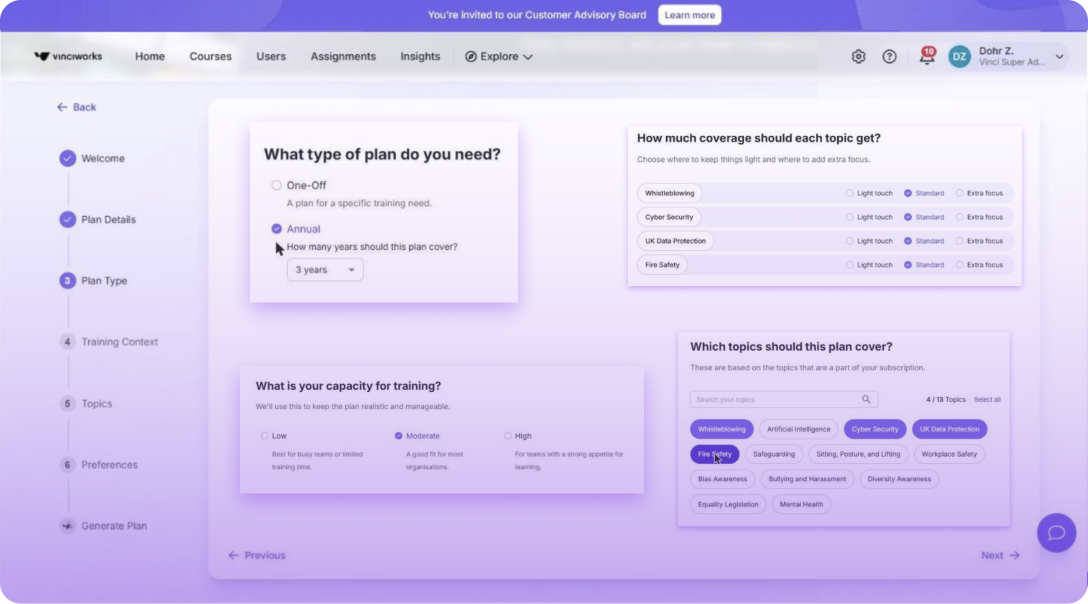Open the notifications bell
The width and height of the screenshot is (1088, 604).
tap(927, 56)
